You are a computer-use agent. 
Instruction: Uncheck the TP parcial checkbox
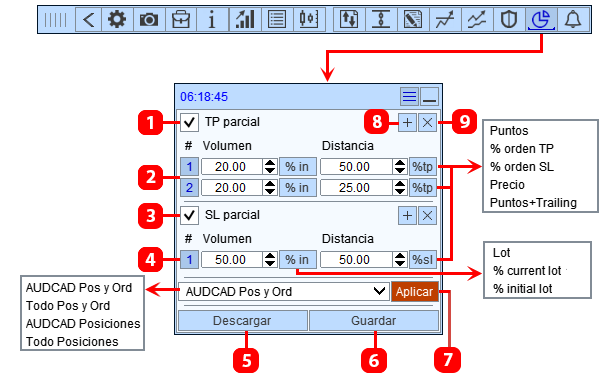[189, 122]
